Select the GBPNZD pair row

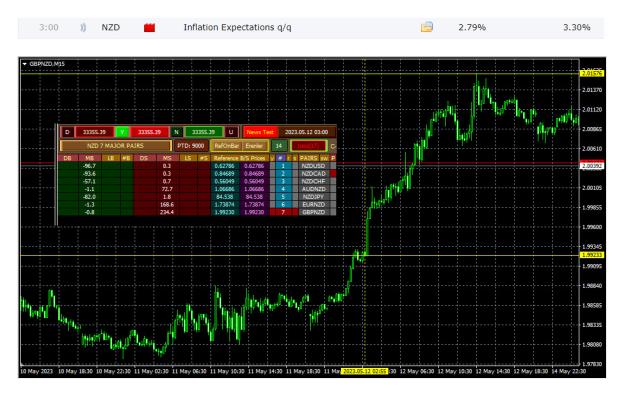[313, 212]
